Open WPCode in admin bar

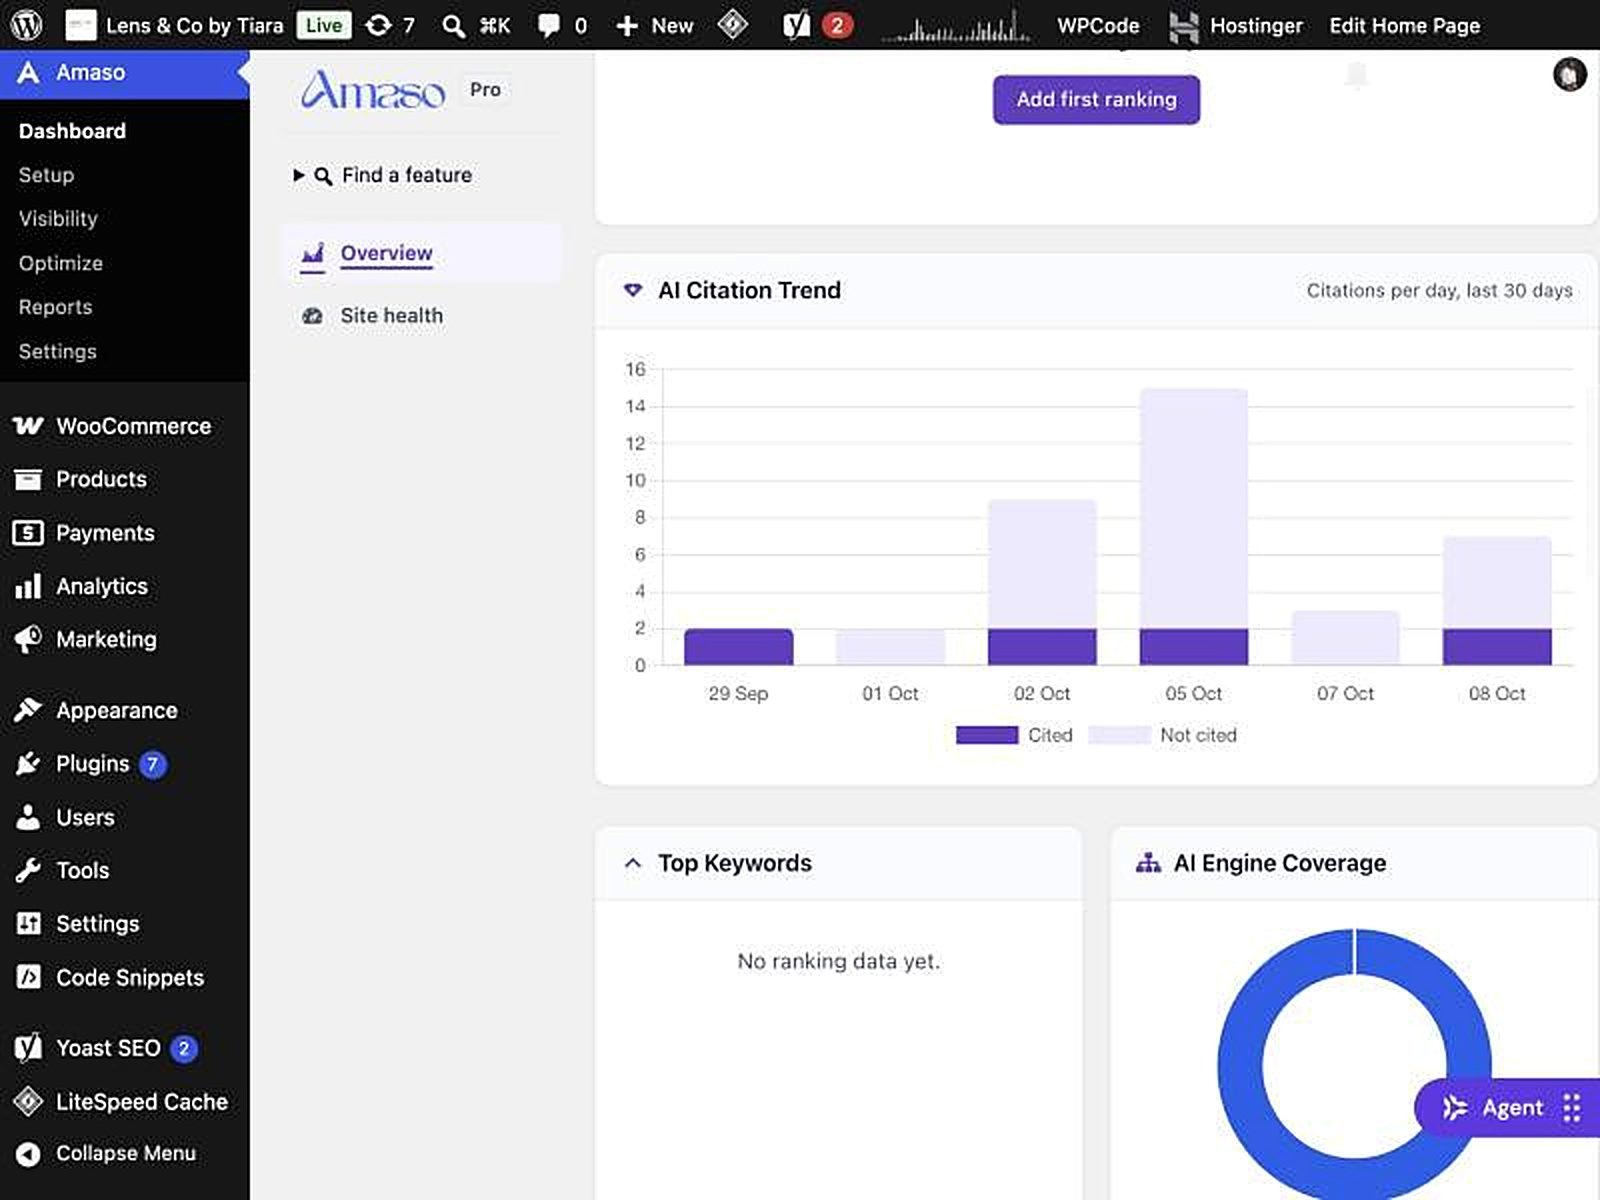(1098, 25)
